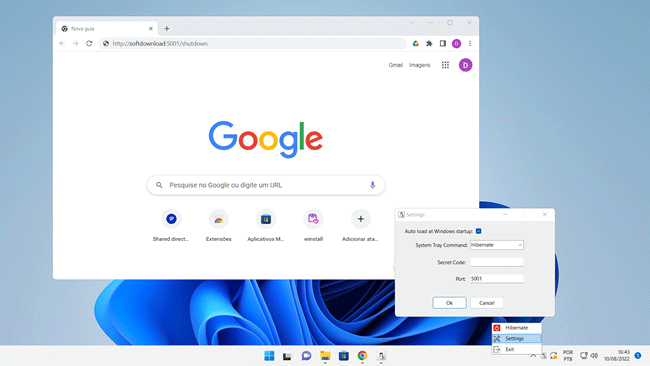Open the Chat app on the taskbar
Viewport: 650px width, 366px height.
tap(306, 356)
